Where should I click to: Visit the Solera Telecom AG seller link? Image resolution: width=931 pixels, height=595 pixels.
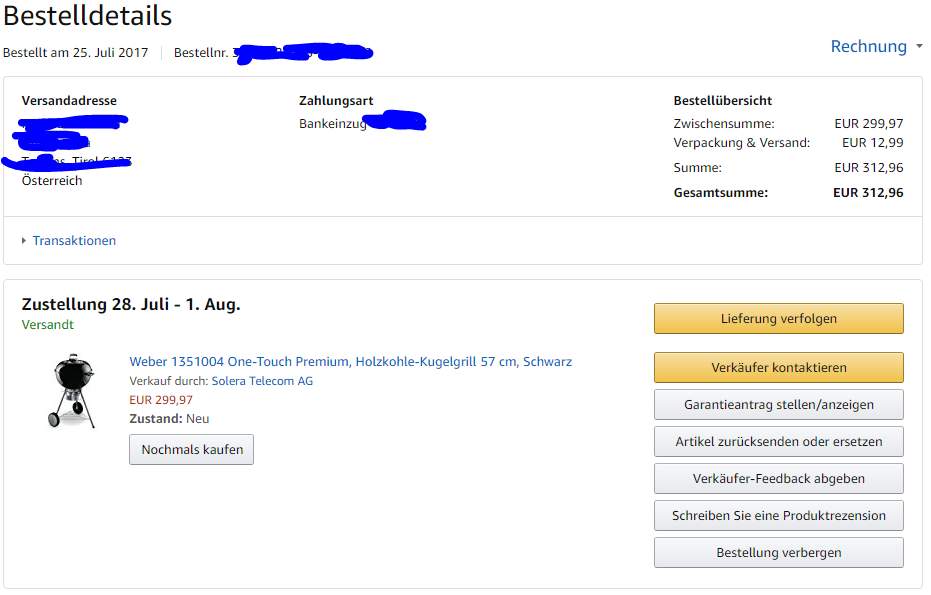262,381
